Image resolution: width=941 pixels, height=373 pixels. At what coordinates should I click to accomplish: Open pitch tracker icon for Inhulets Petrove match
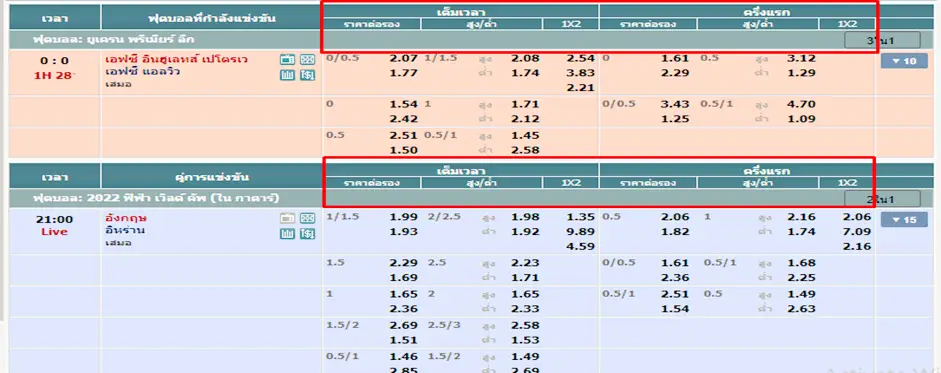[x=307, y=60]
